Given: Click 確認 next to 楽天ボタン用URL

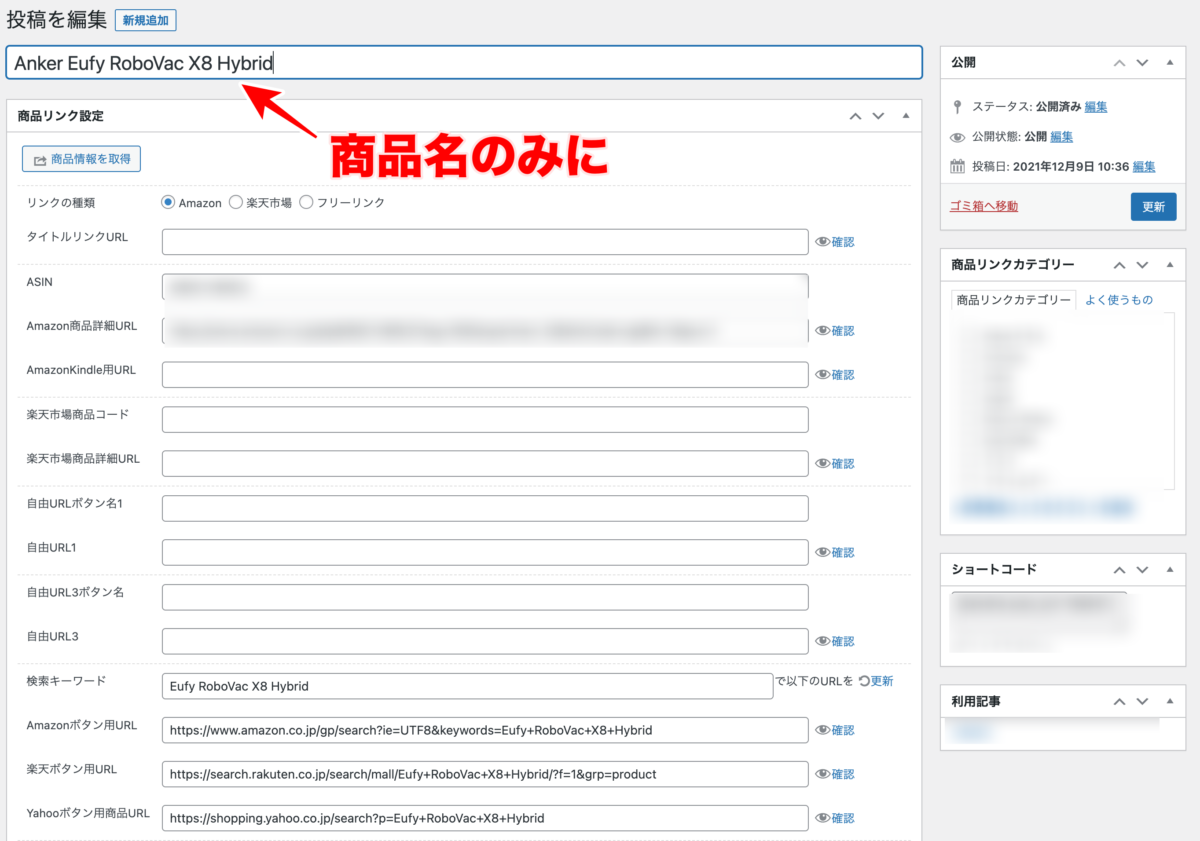Looking at the screenshot, I should pyautogui.click(x=835, y=774).
